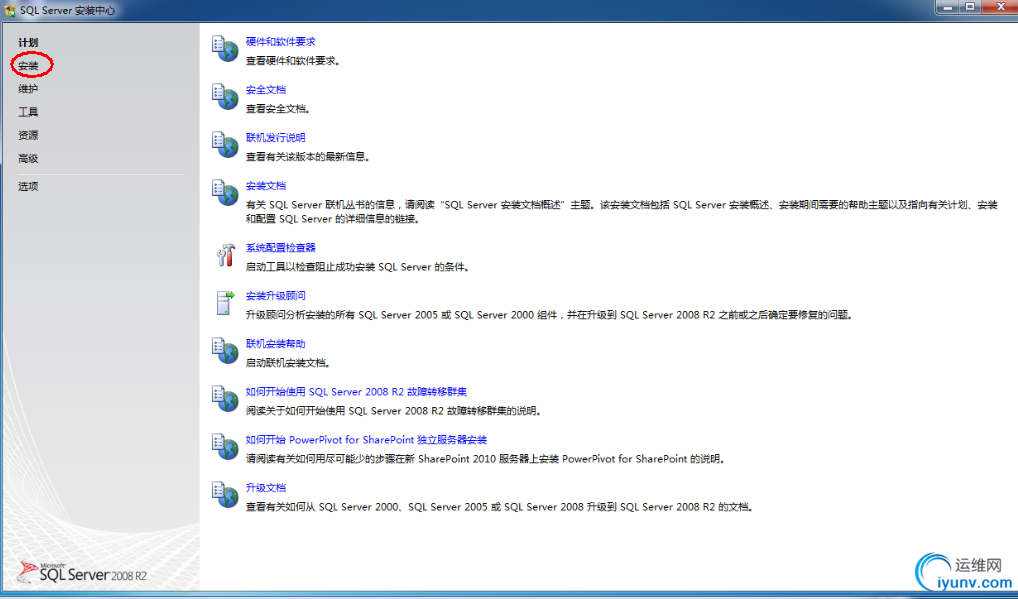This screenshot has width=1018, height=599.
Task: Click the text 启动联机安装文档。
Action: (x=288, y=363)
